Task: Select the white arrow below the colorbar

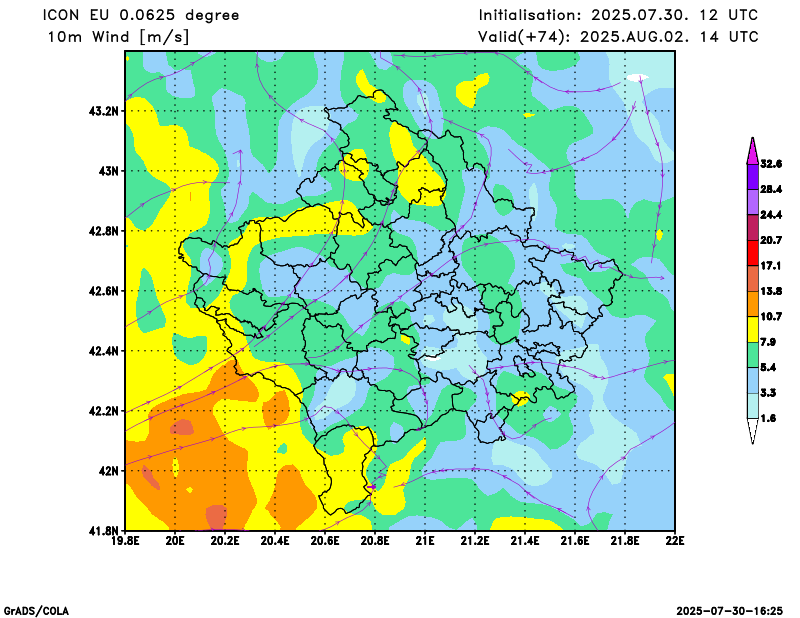Action: tap(753, 431)
